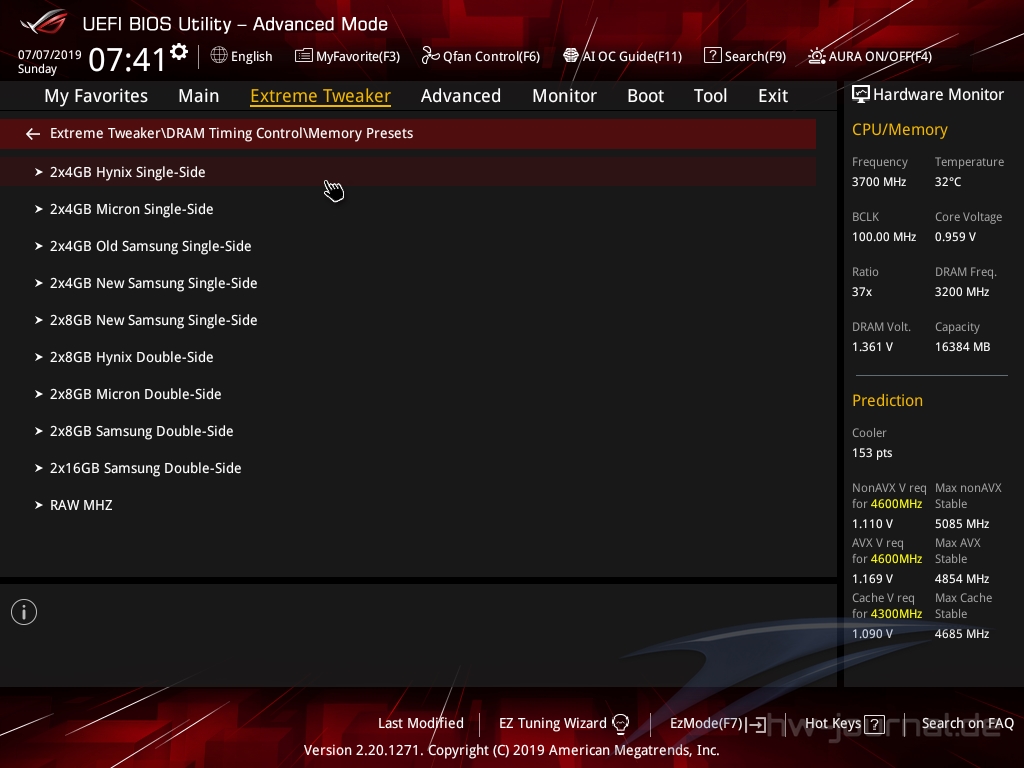Go to the Exit tab
1024x768 pixels.
click(x=773, y=96)
